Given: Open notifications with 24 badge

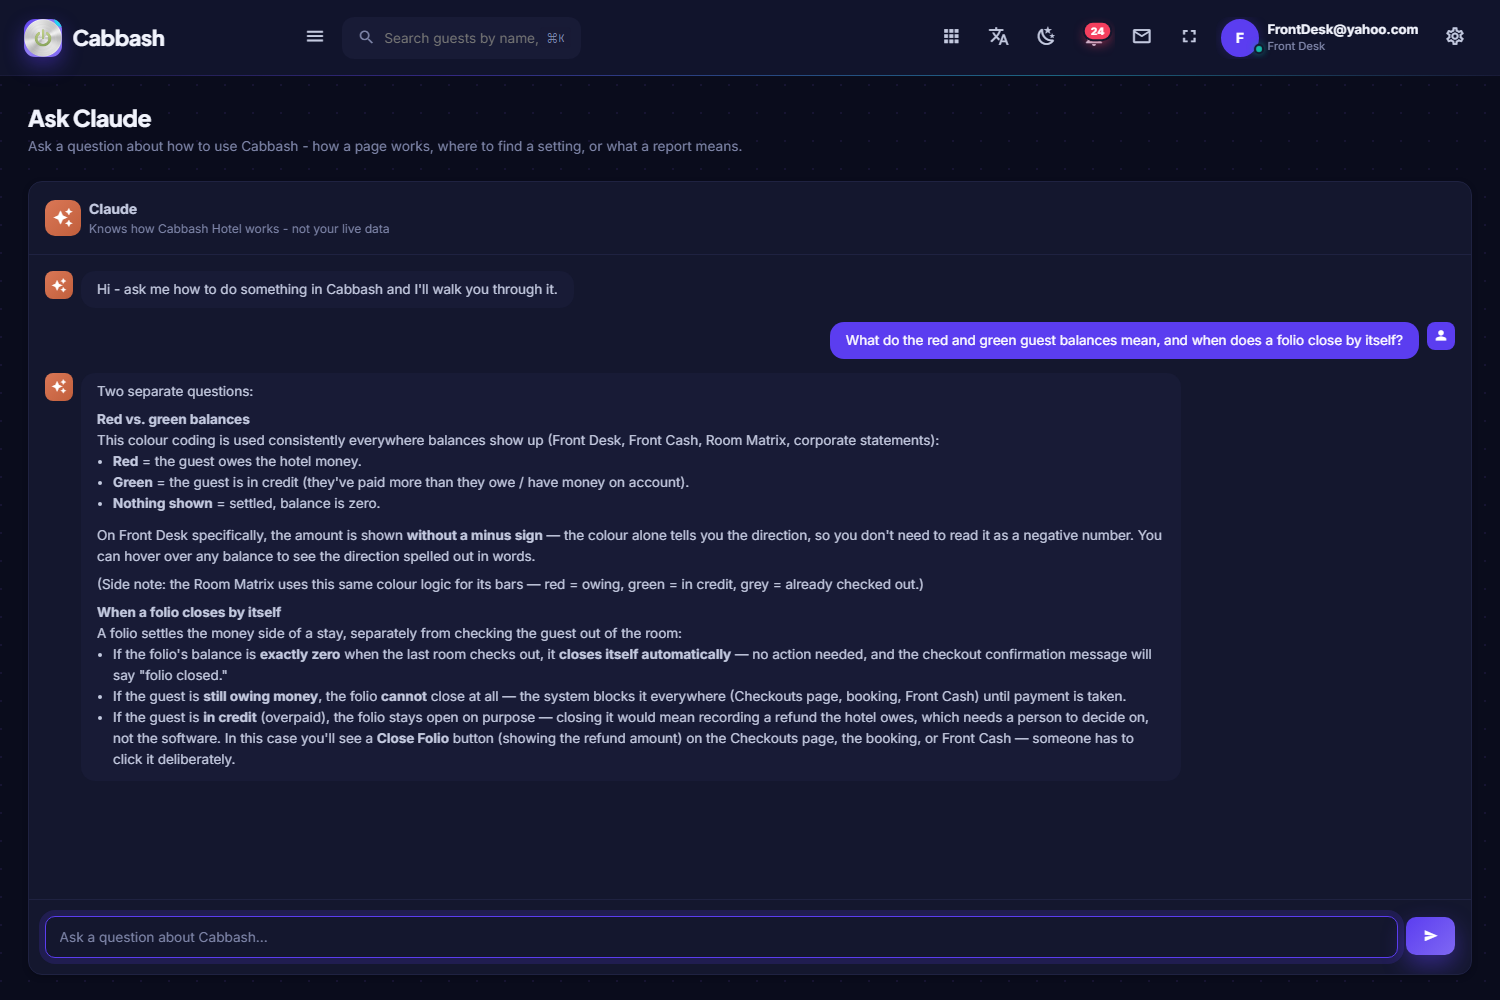Looking at the screenshot, I should (x=1095, y=36).
